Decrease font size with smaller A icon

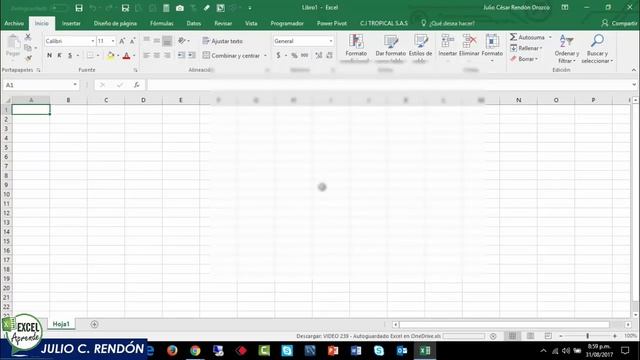132,41
